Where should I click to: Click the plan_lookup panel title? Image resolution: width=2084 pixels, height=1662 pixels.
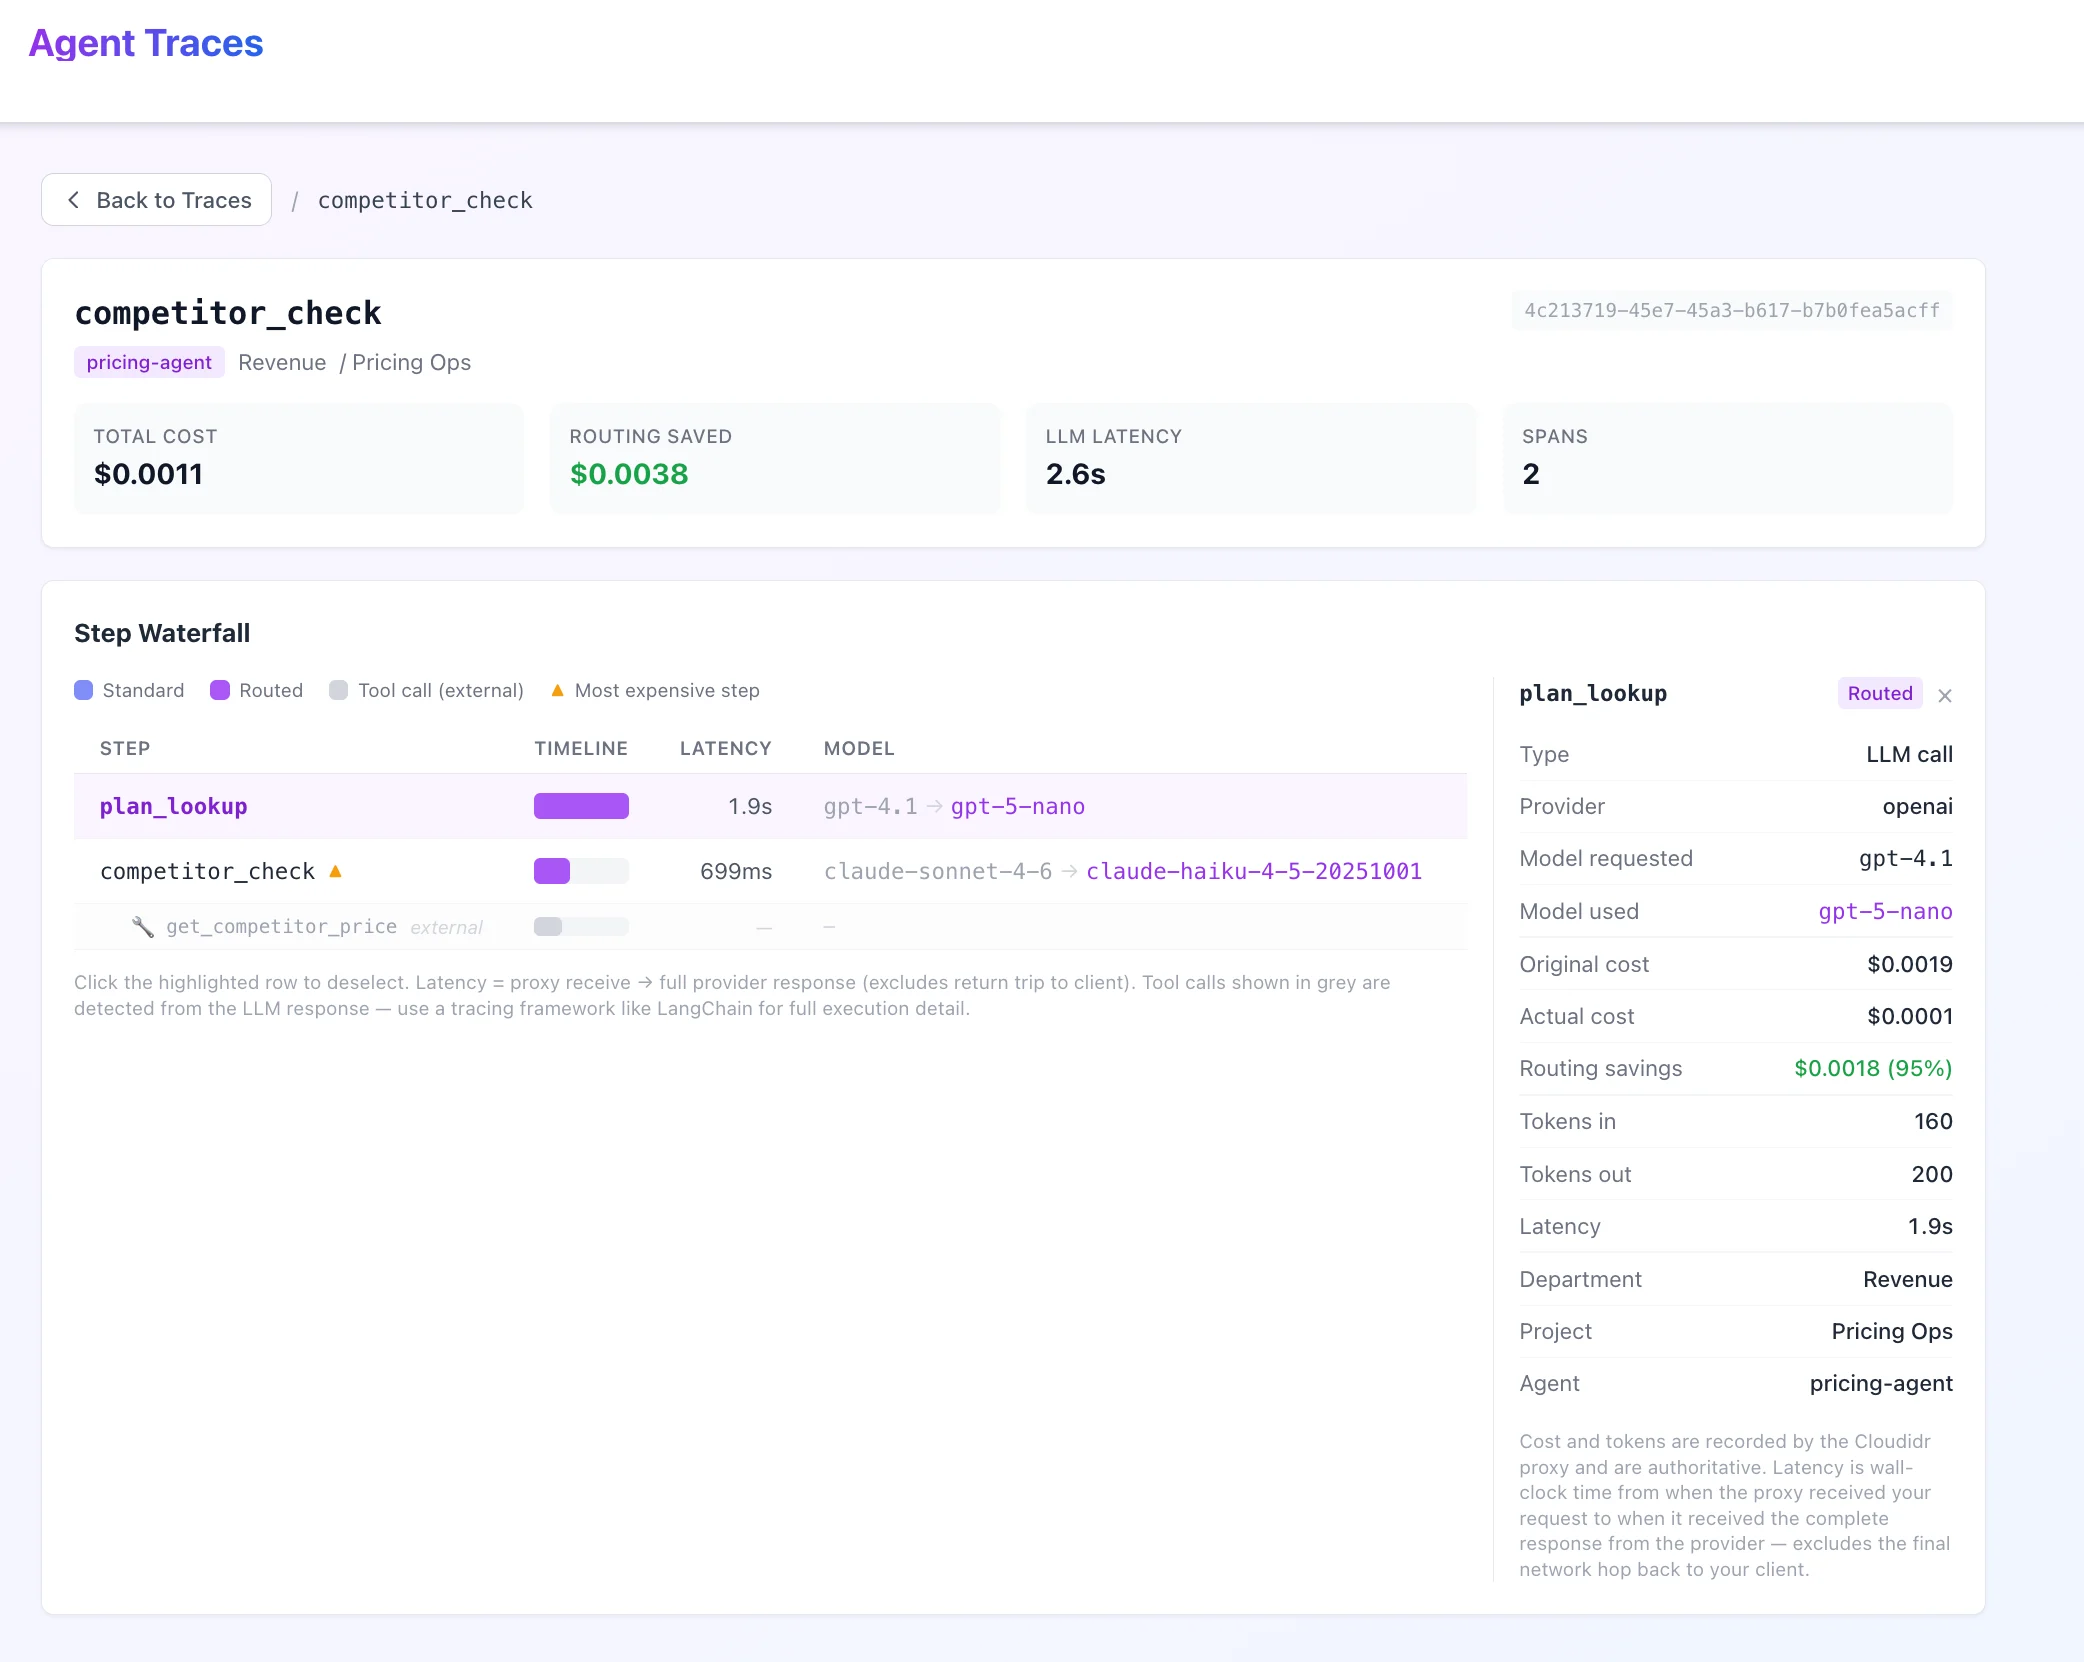(x=1593, y=693)
